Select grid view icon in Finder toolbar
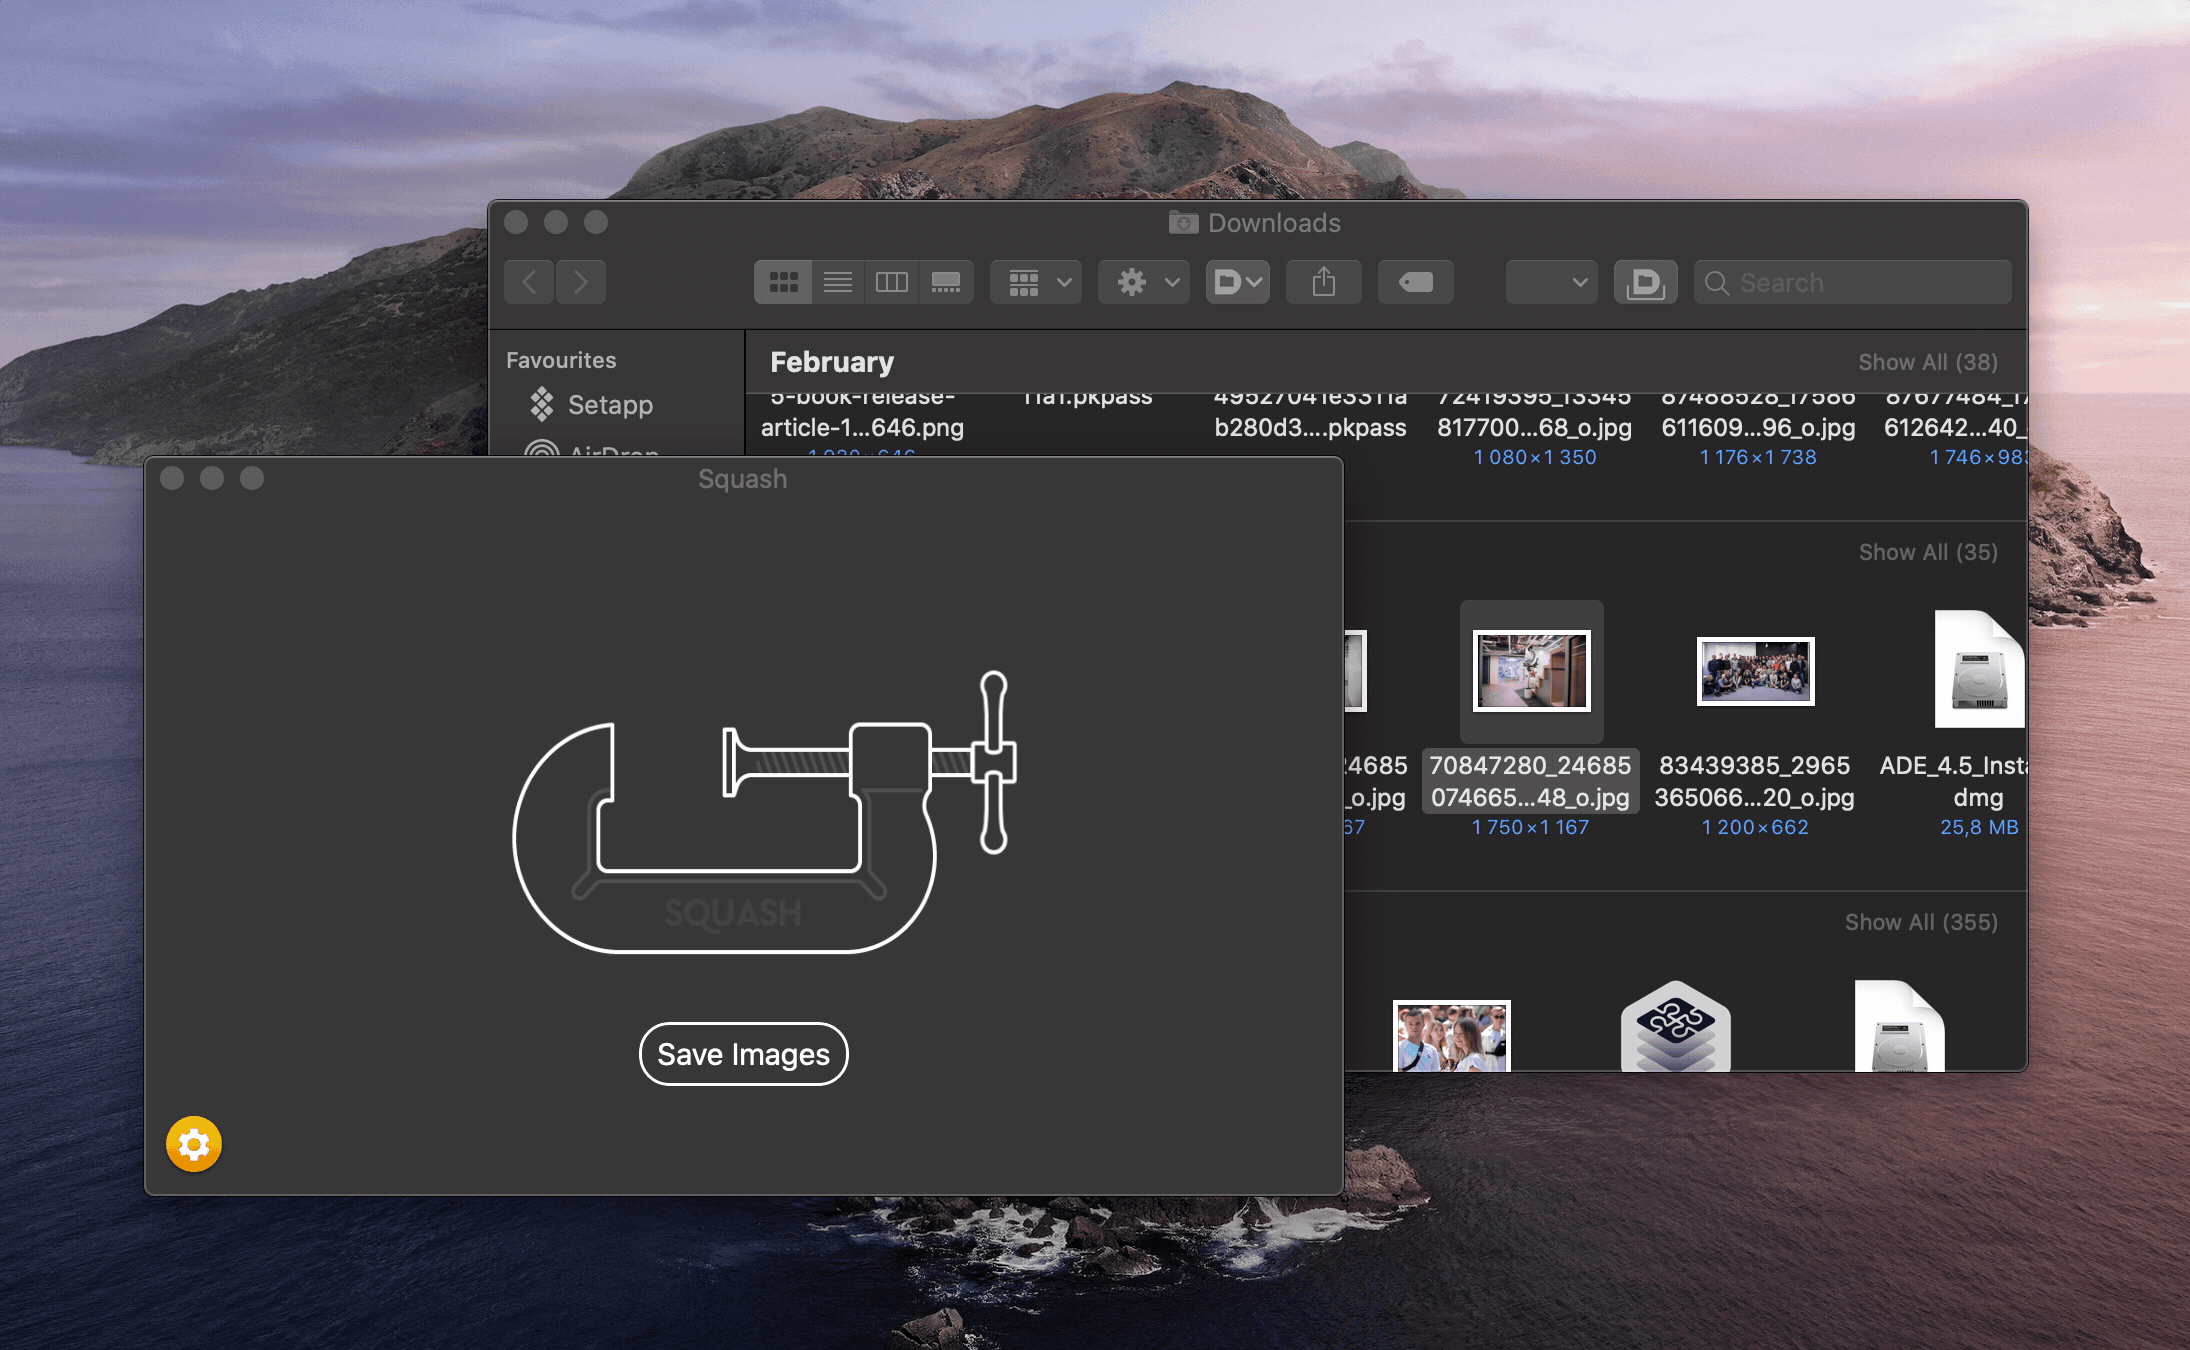 pyautogui.click(x=779, y=282)
